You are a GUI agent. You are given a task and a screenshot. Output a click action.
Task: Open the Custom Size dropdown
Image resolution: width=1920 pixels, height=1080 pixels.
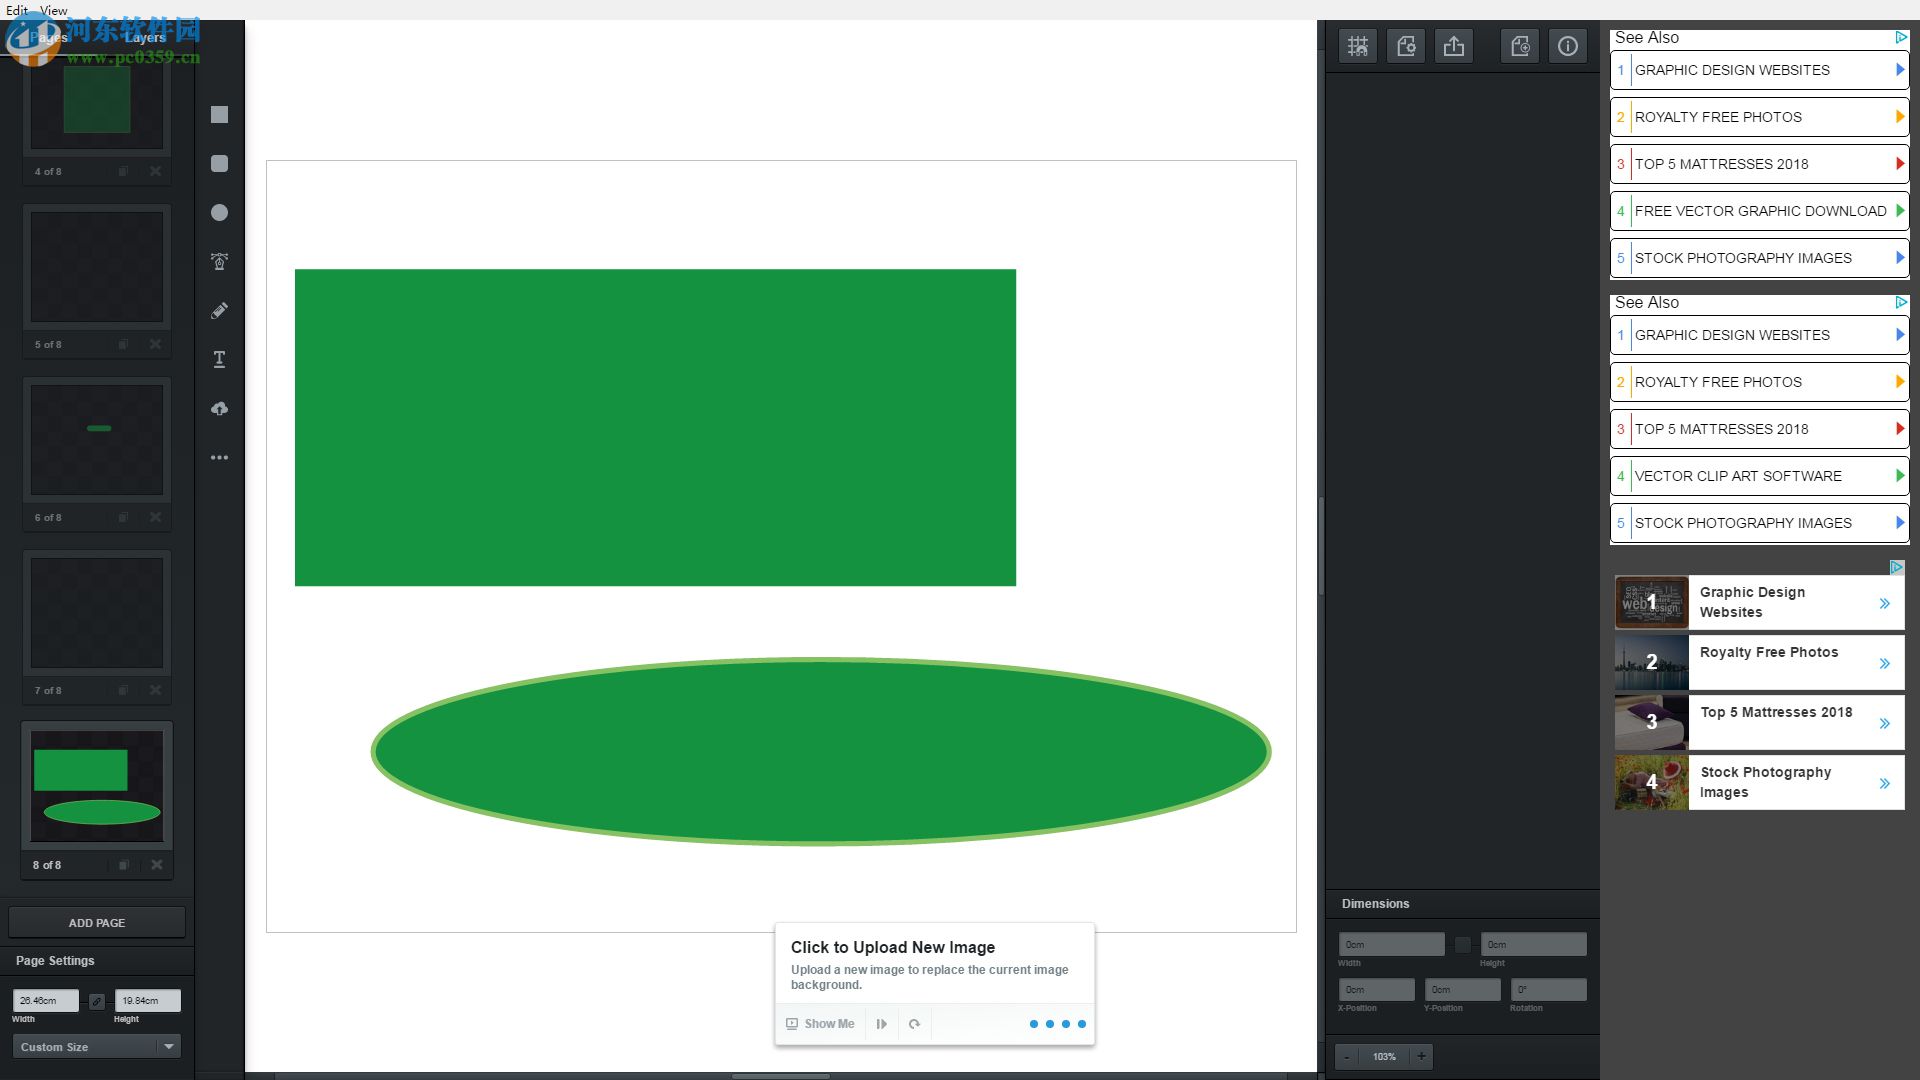(95, 1046)
